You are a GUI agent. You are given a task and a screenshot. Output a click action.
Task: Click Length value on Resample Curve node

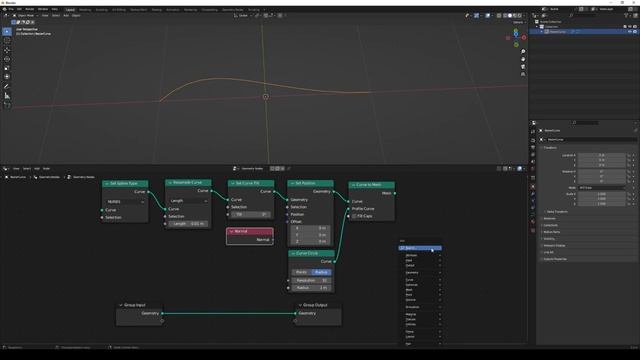tap(188, 224)
